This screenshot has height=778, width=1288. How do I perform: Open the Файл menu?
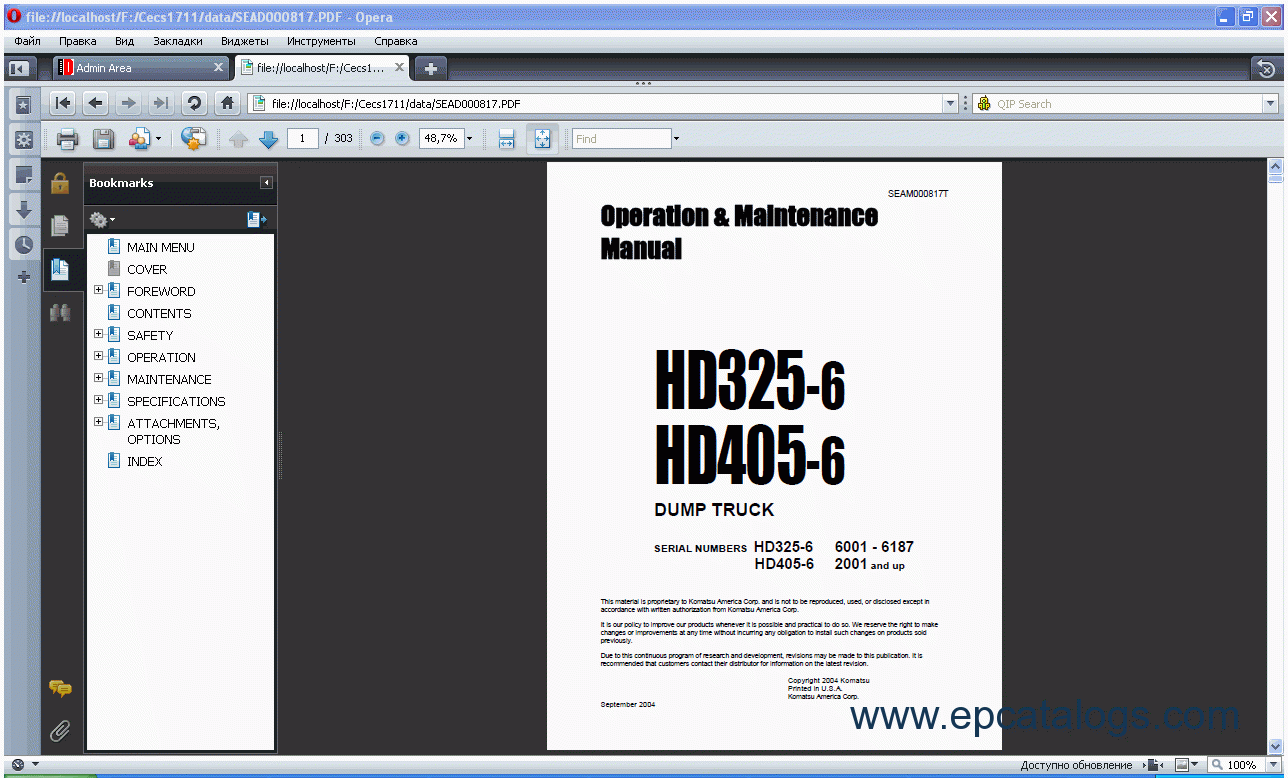coord(27,41)
